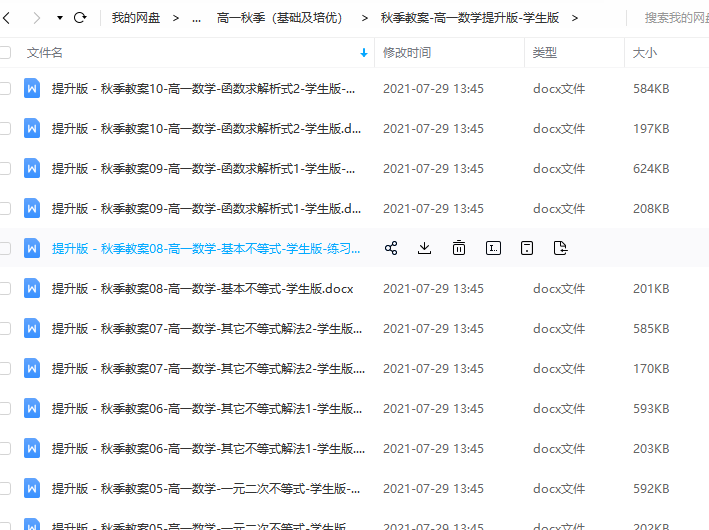Sort the list by 修改时间 column

point(407,52)
